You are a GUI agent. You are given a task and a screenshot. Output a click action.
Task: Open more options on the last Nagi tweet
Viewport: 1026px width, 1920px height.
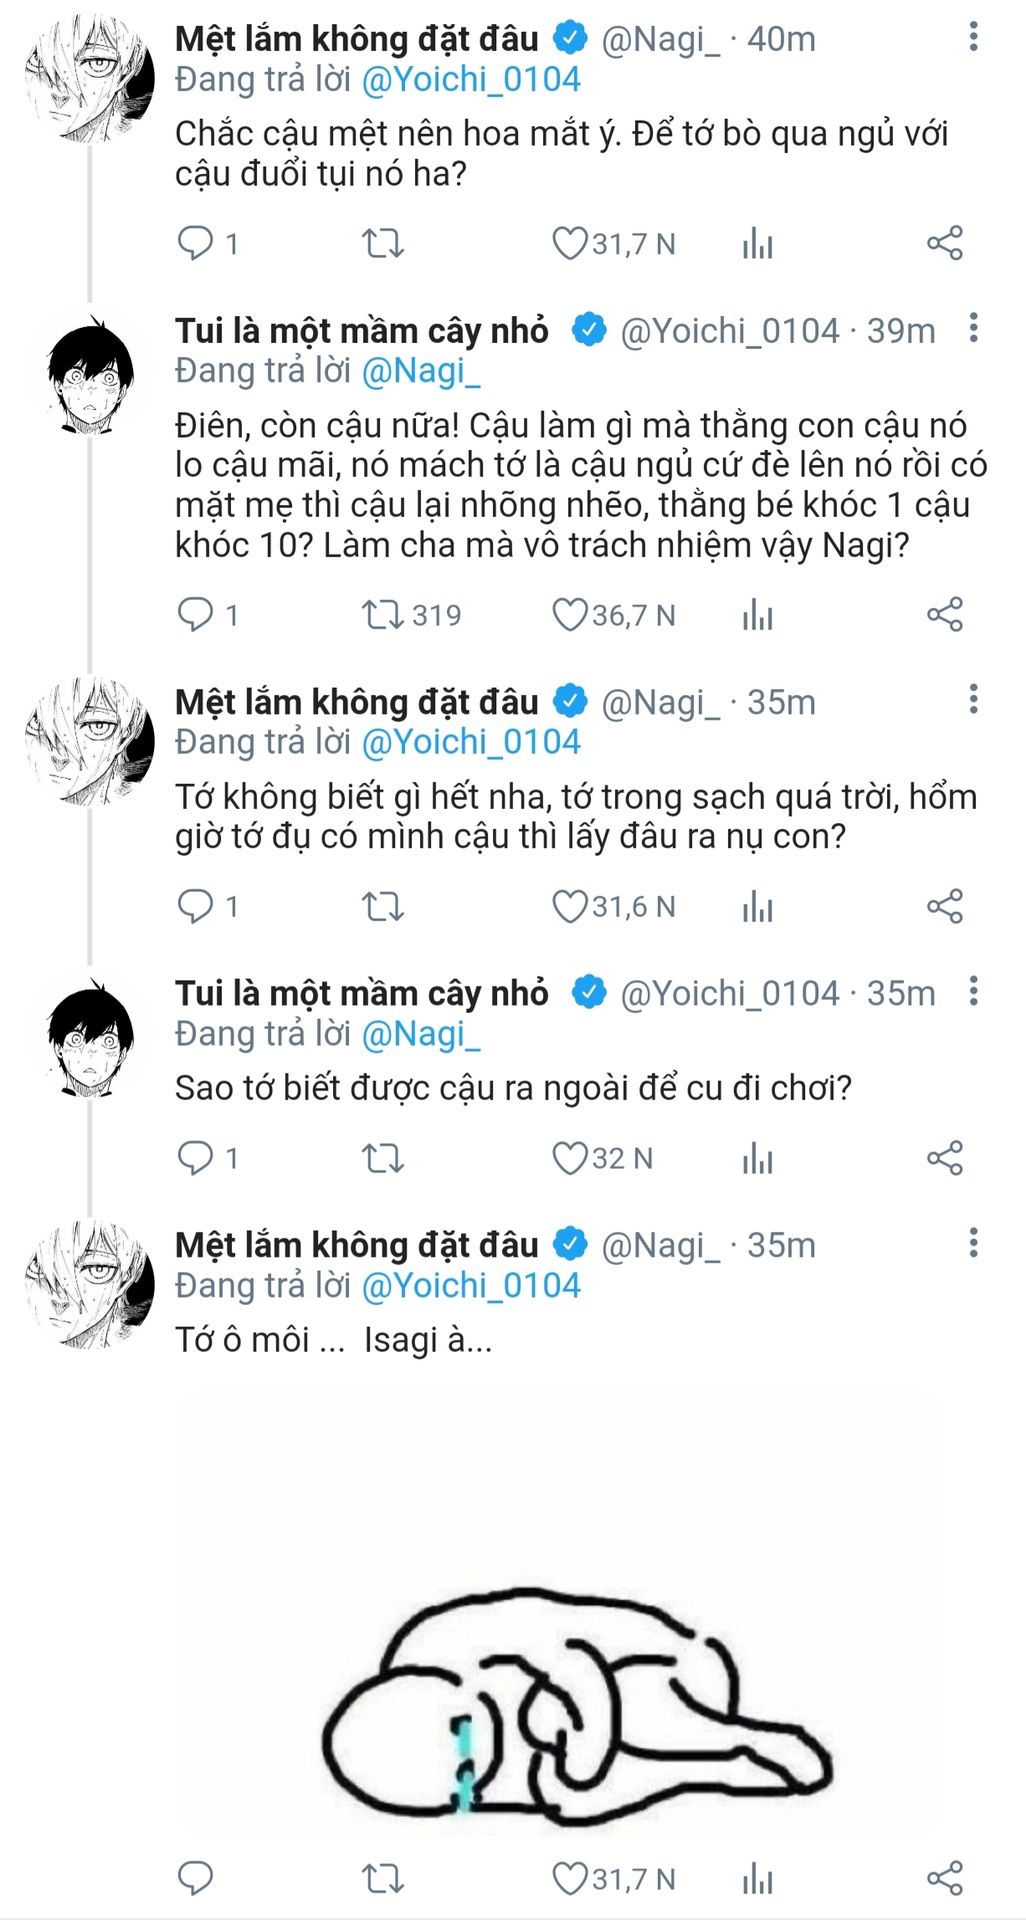pos(973,1244)
